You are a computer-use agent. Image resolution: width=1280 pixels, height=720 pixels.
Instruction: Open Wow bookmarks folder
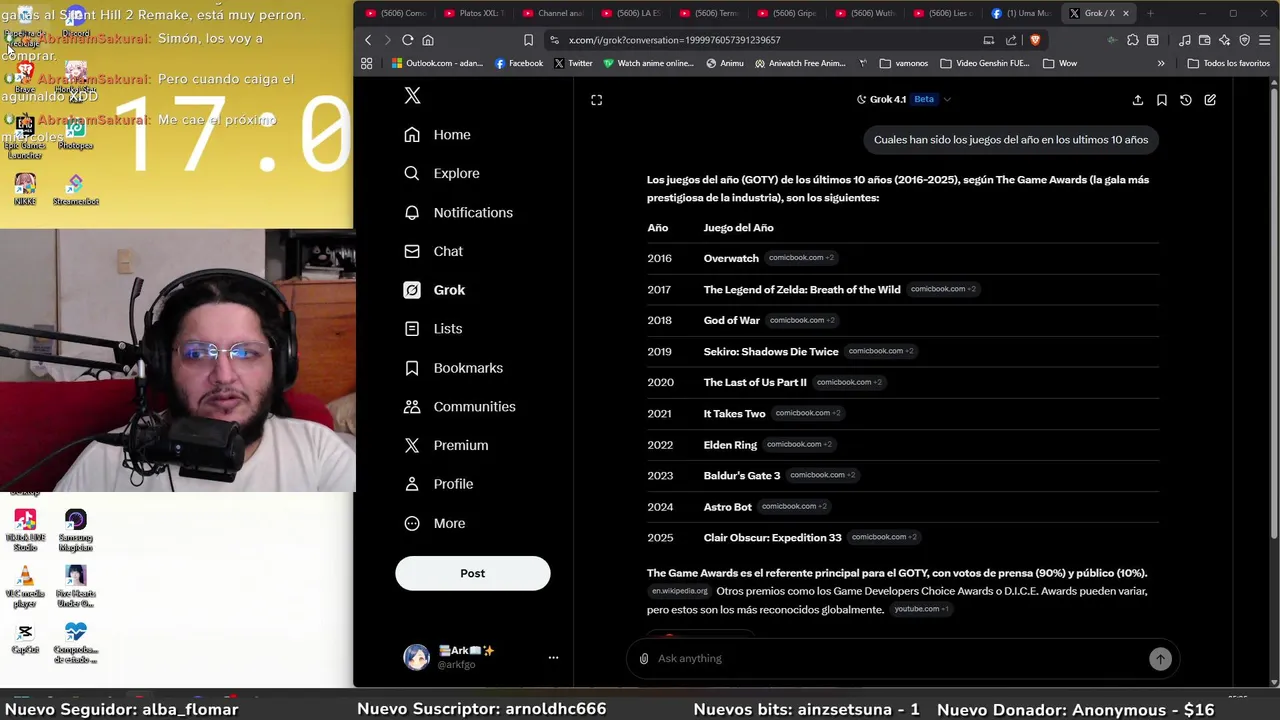pos(1060,63)
